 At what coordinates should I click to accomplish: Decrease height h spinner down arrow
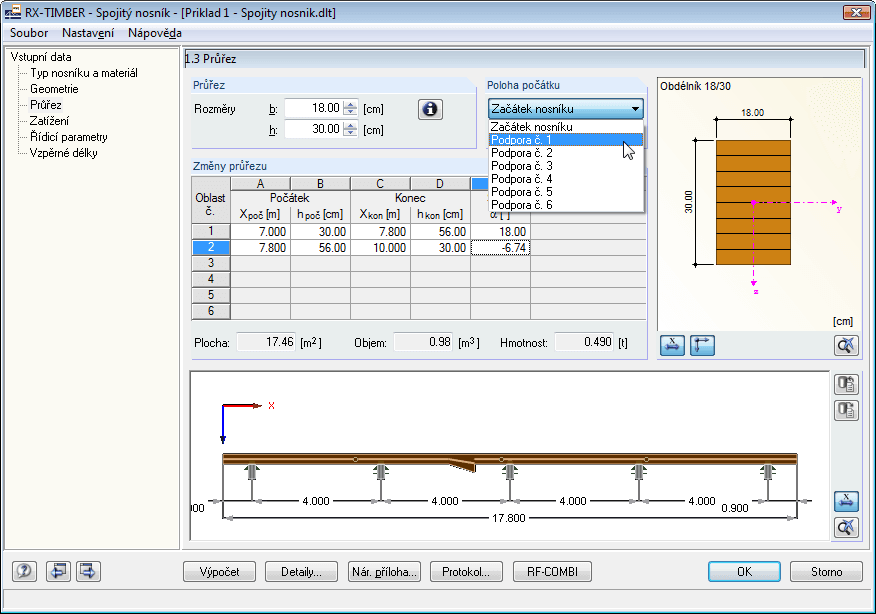350,133
